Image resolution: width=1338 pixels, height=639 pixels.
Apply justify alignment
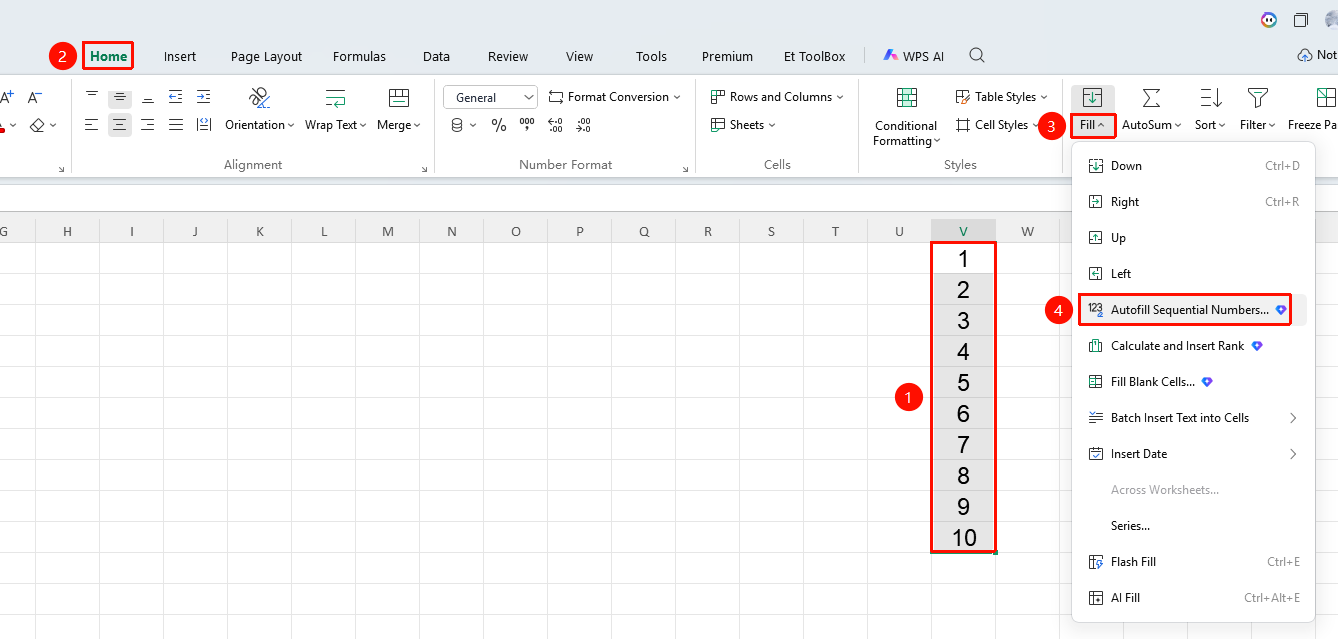(x=176, y=125)
